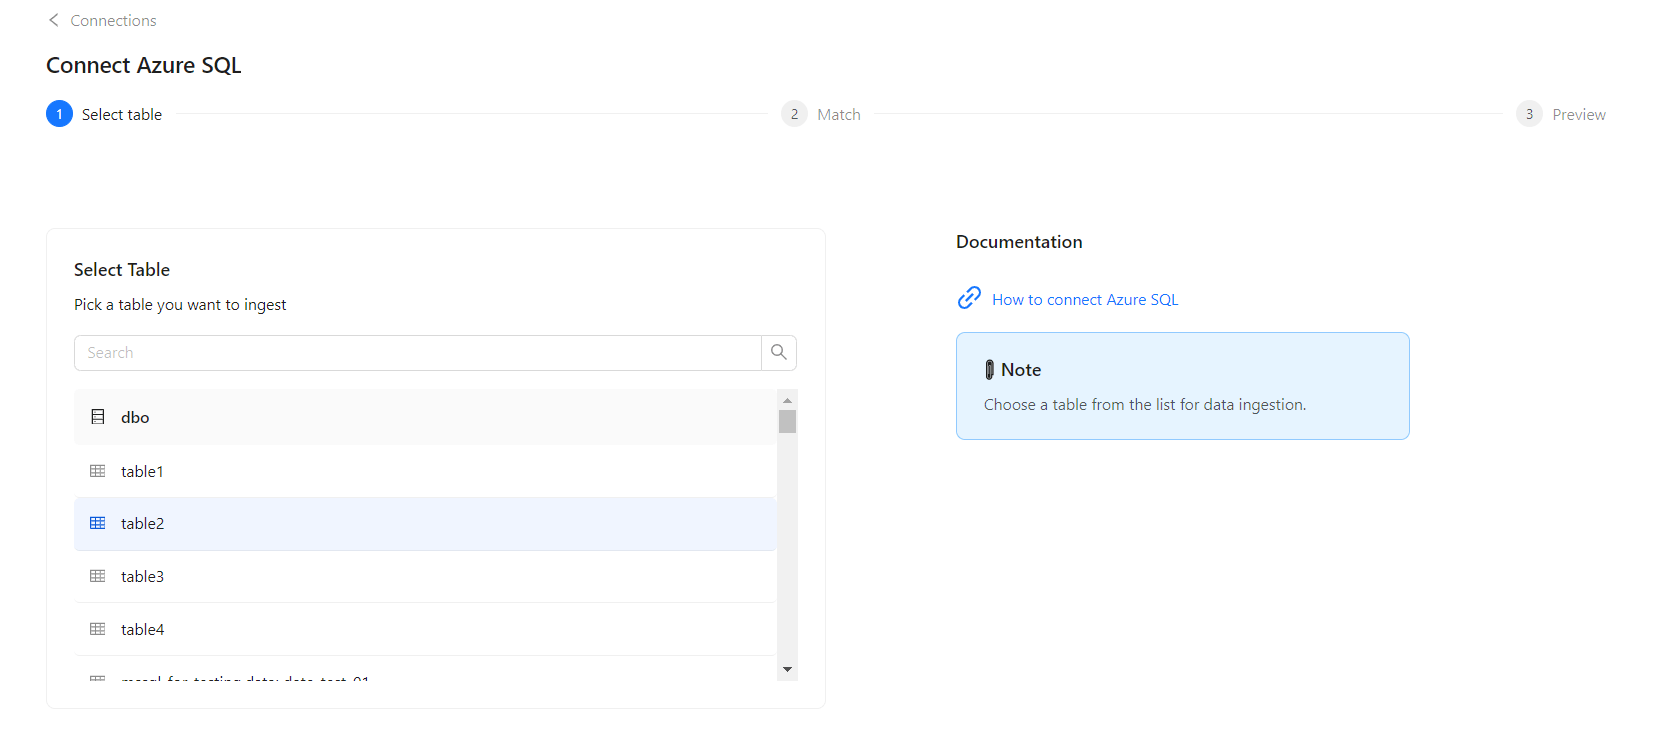This screenshot has width=1662, height=749.
Task: Open the How to connect Azure SQL link
Action: tap(1085, 300)
